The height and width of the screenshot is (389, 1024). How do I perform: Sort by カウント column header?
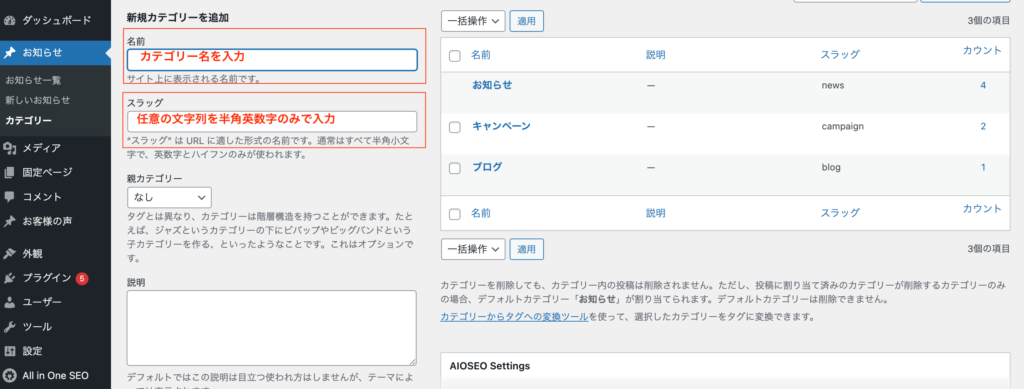(982, 50)
